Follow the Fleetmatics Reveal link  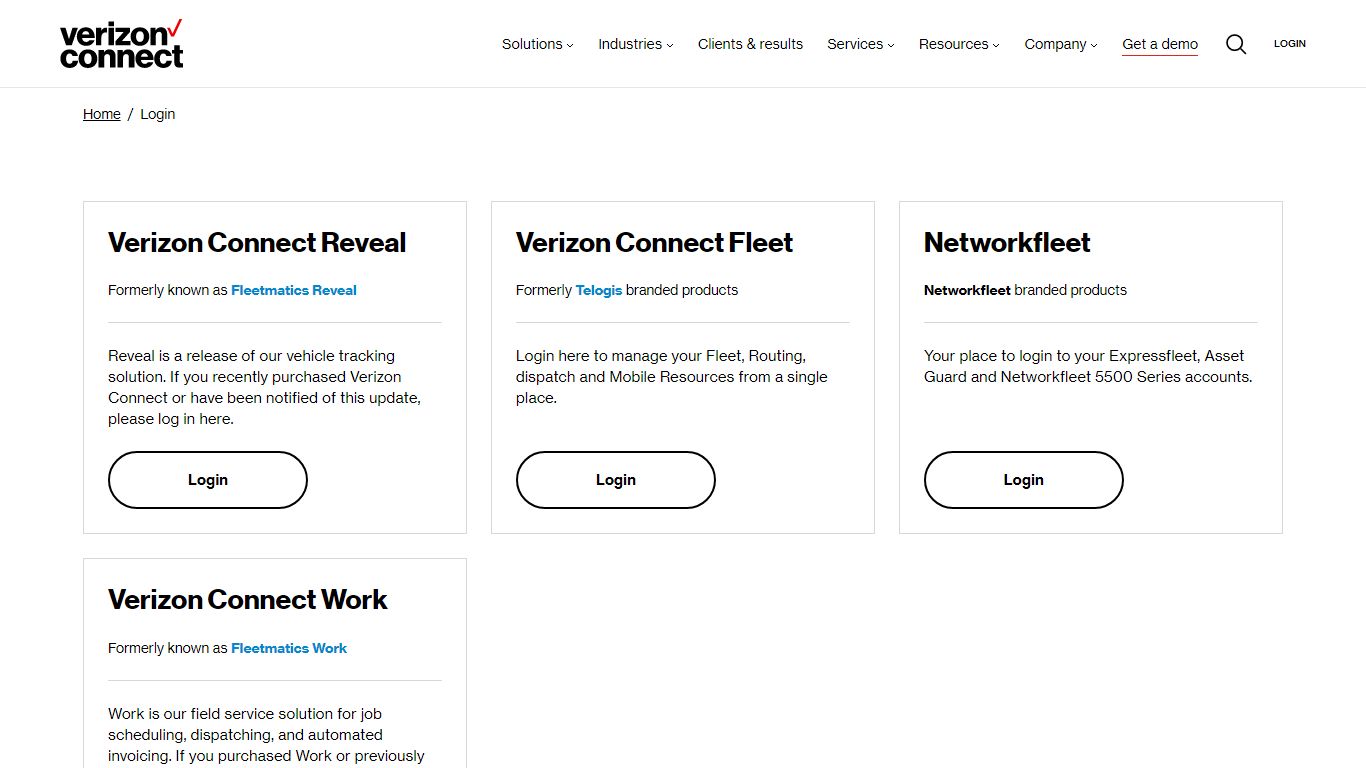(x=294, y=290)
